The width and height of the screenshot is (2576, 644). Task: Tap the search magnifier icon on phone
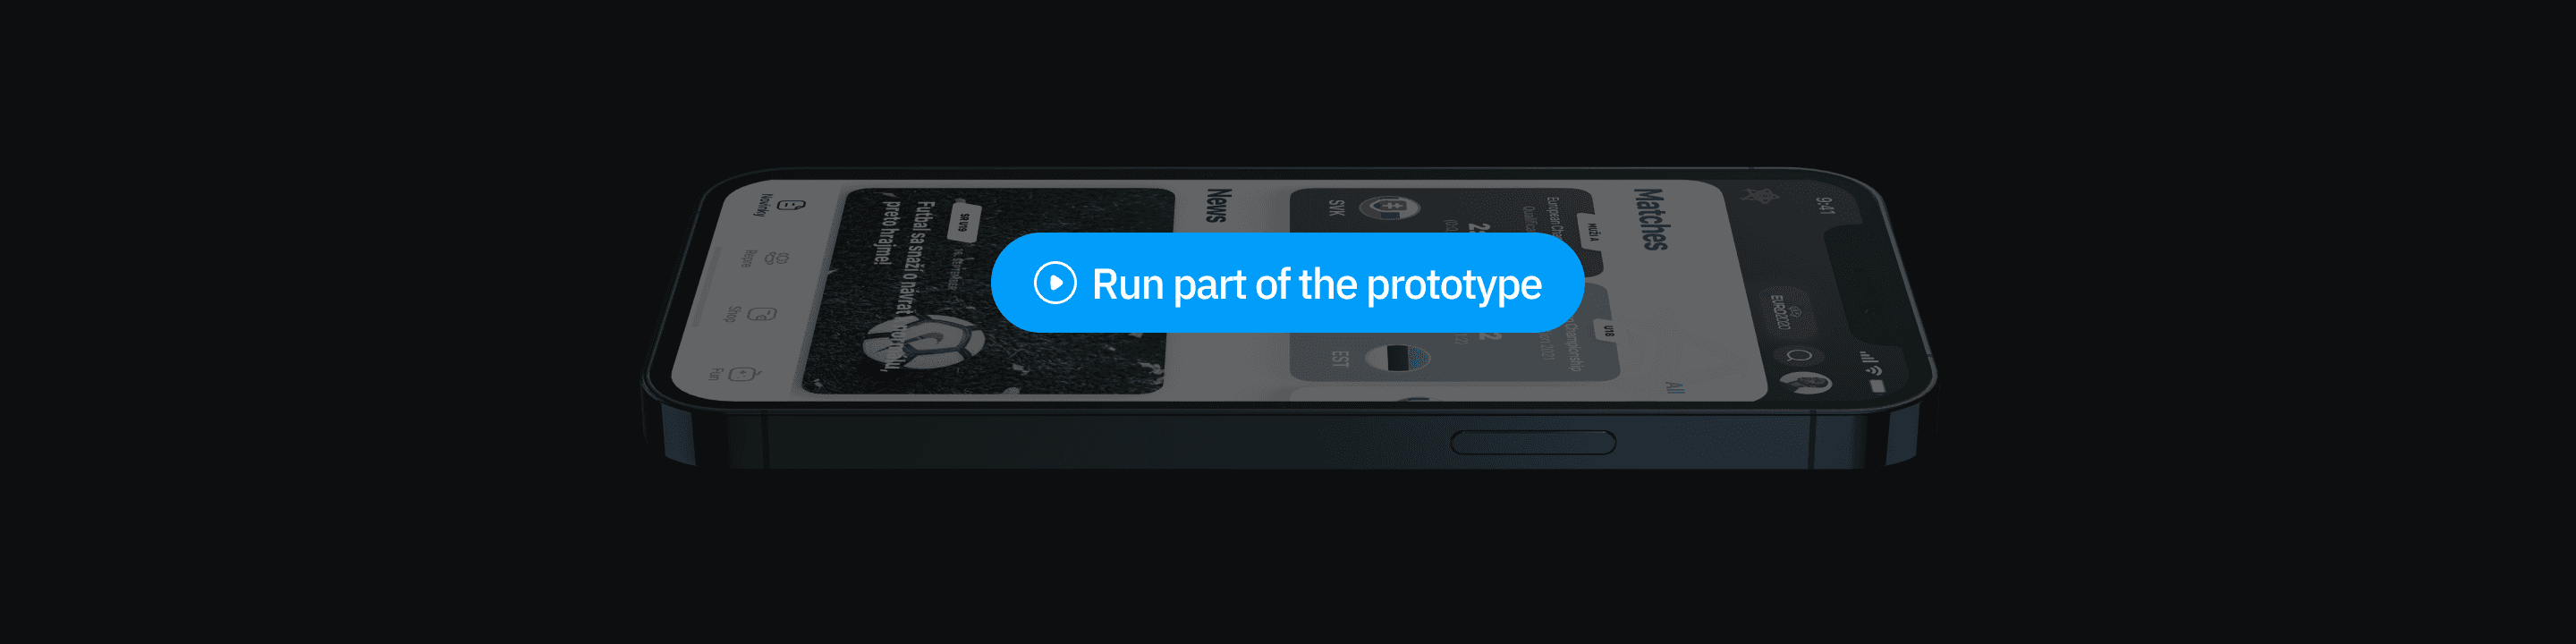coord(1798,355)
